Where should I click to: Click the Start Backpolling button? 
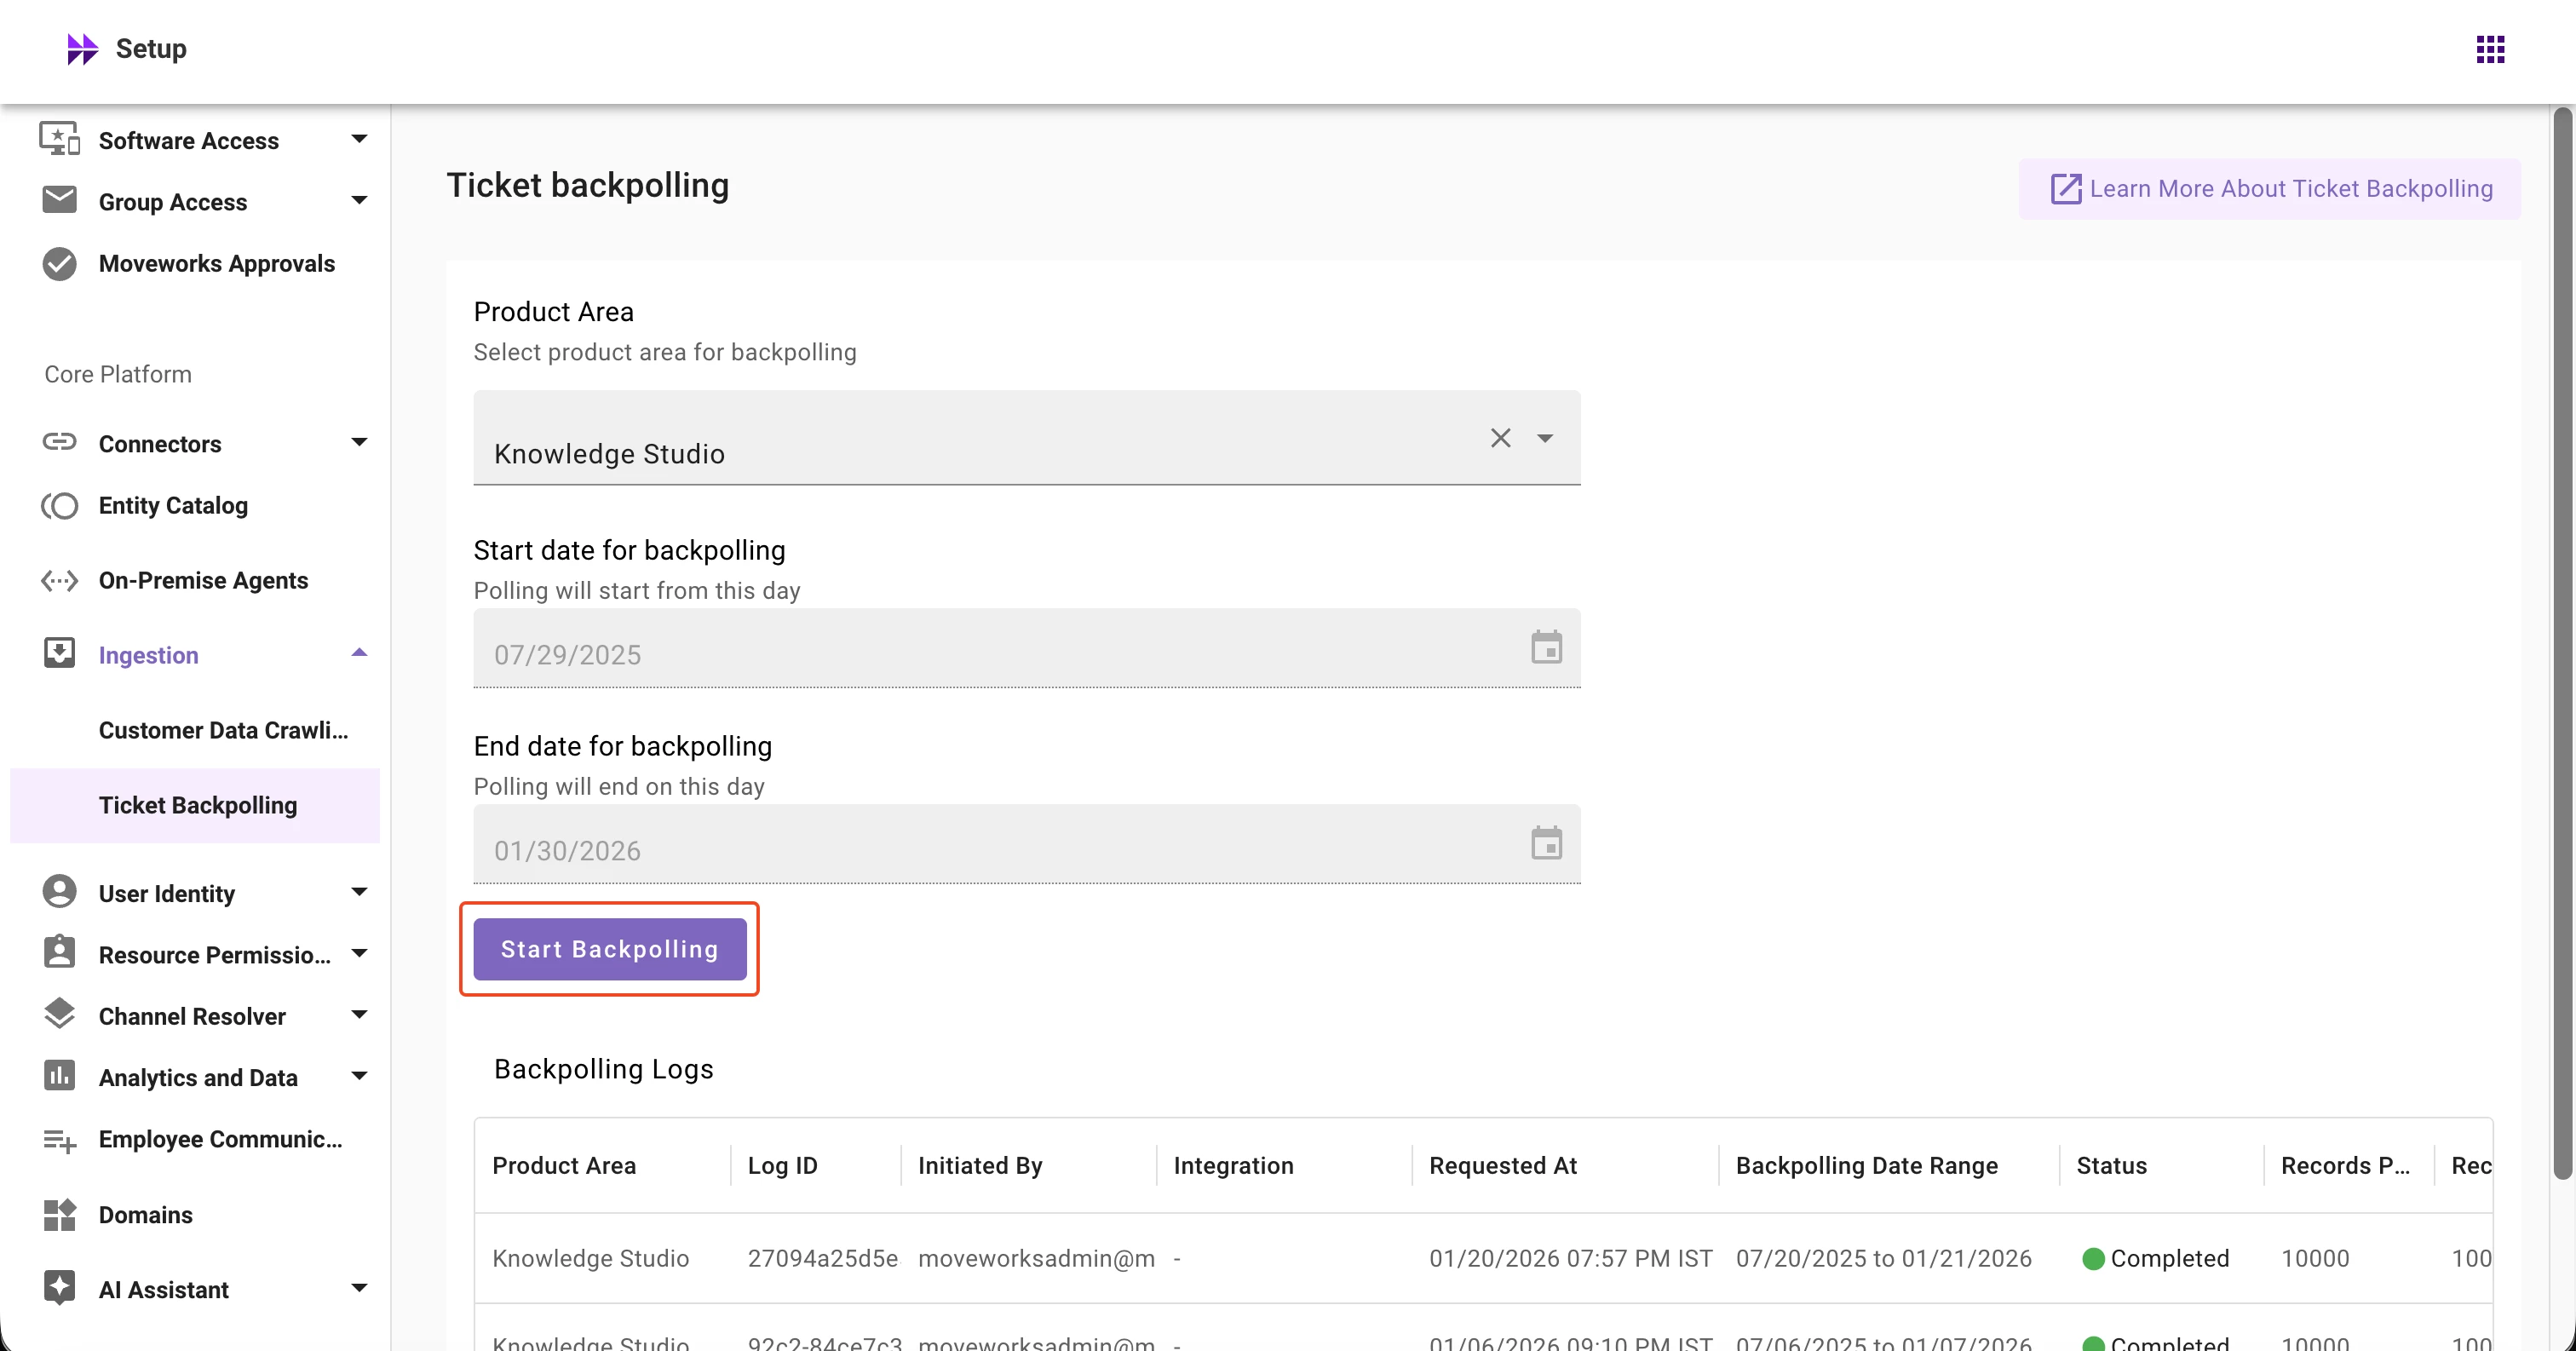pyautogui.click(x=609, y=949)
